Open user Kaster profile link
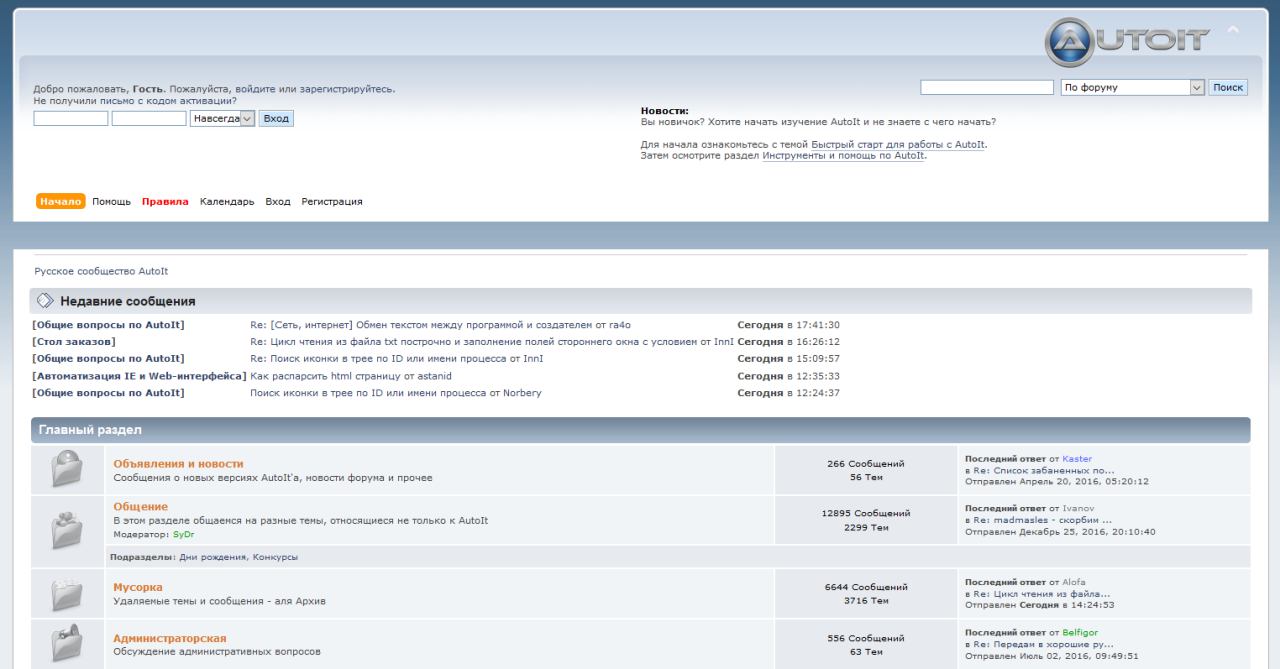This screenshot has width=1280, height=669. (x=1077, y=459)
